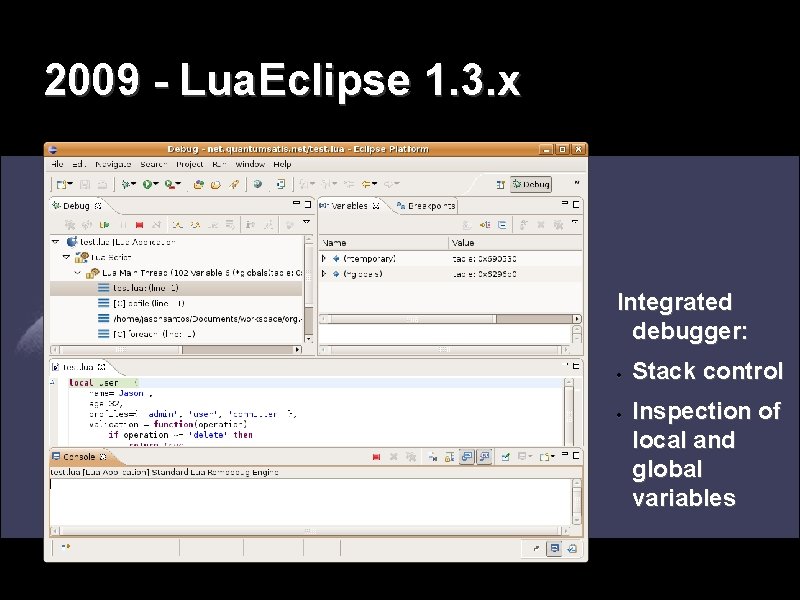Click Remove Launch X icon in Console toolbar
The width and height of the screenshot is (800, 600).
pyautogui.click(x=393, y=457)
